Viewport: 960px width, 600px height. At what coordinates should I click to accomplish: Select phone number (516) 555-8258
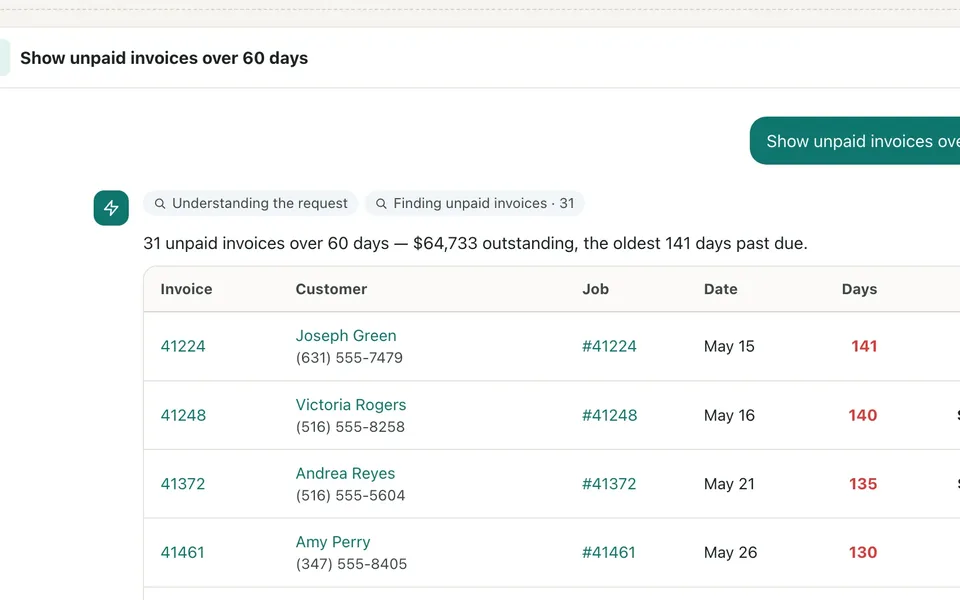350,427
